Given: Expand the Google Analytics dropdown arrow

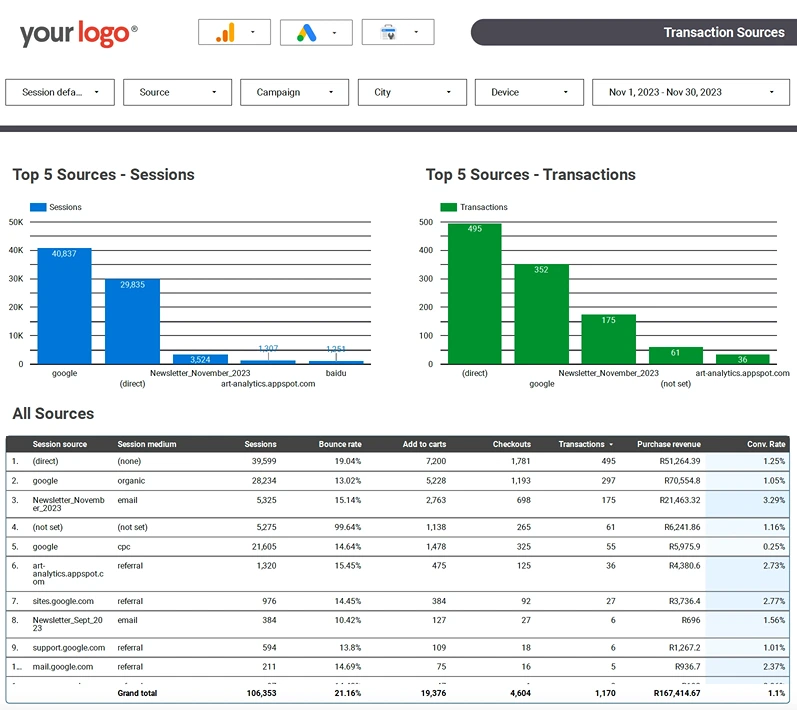Looking at the screenshot, I should tap(253, 33).
